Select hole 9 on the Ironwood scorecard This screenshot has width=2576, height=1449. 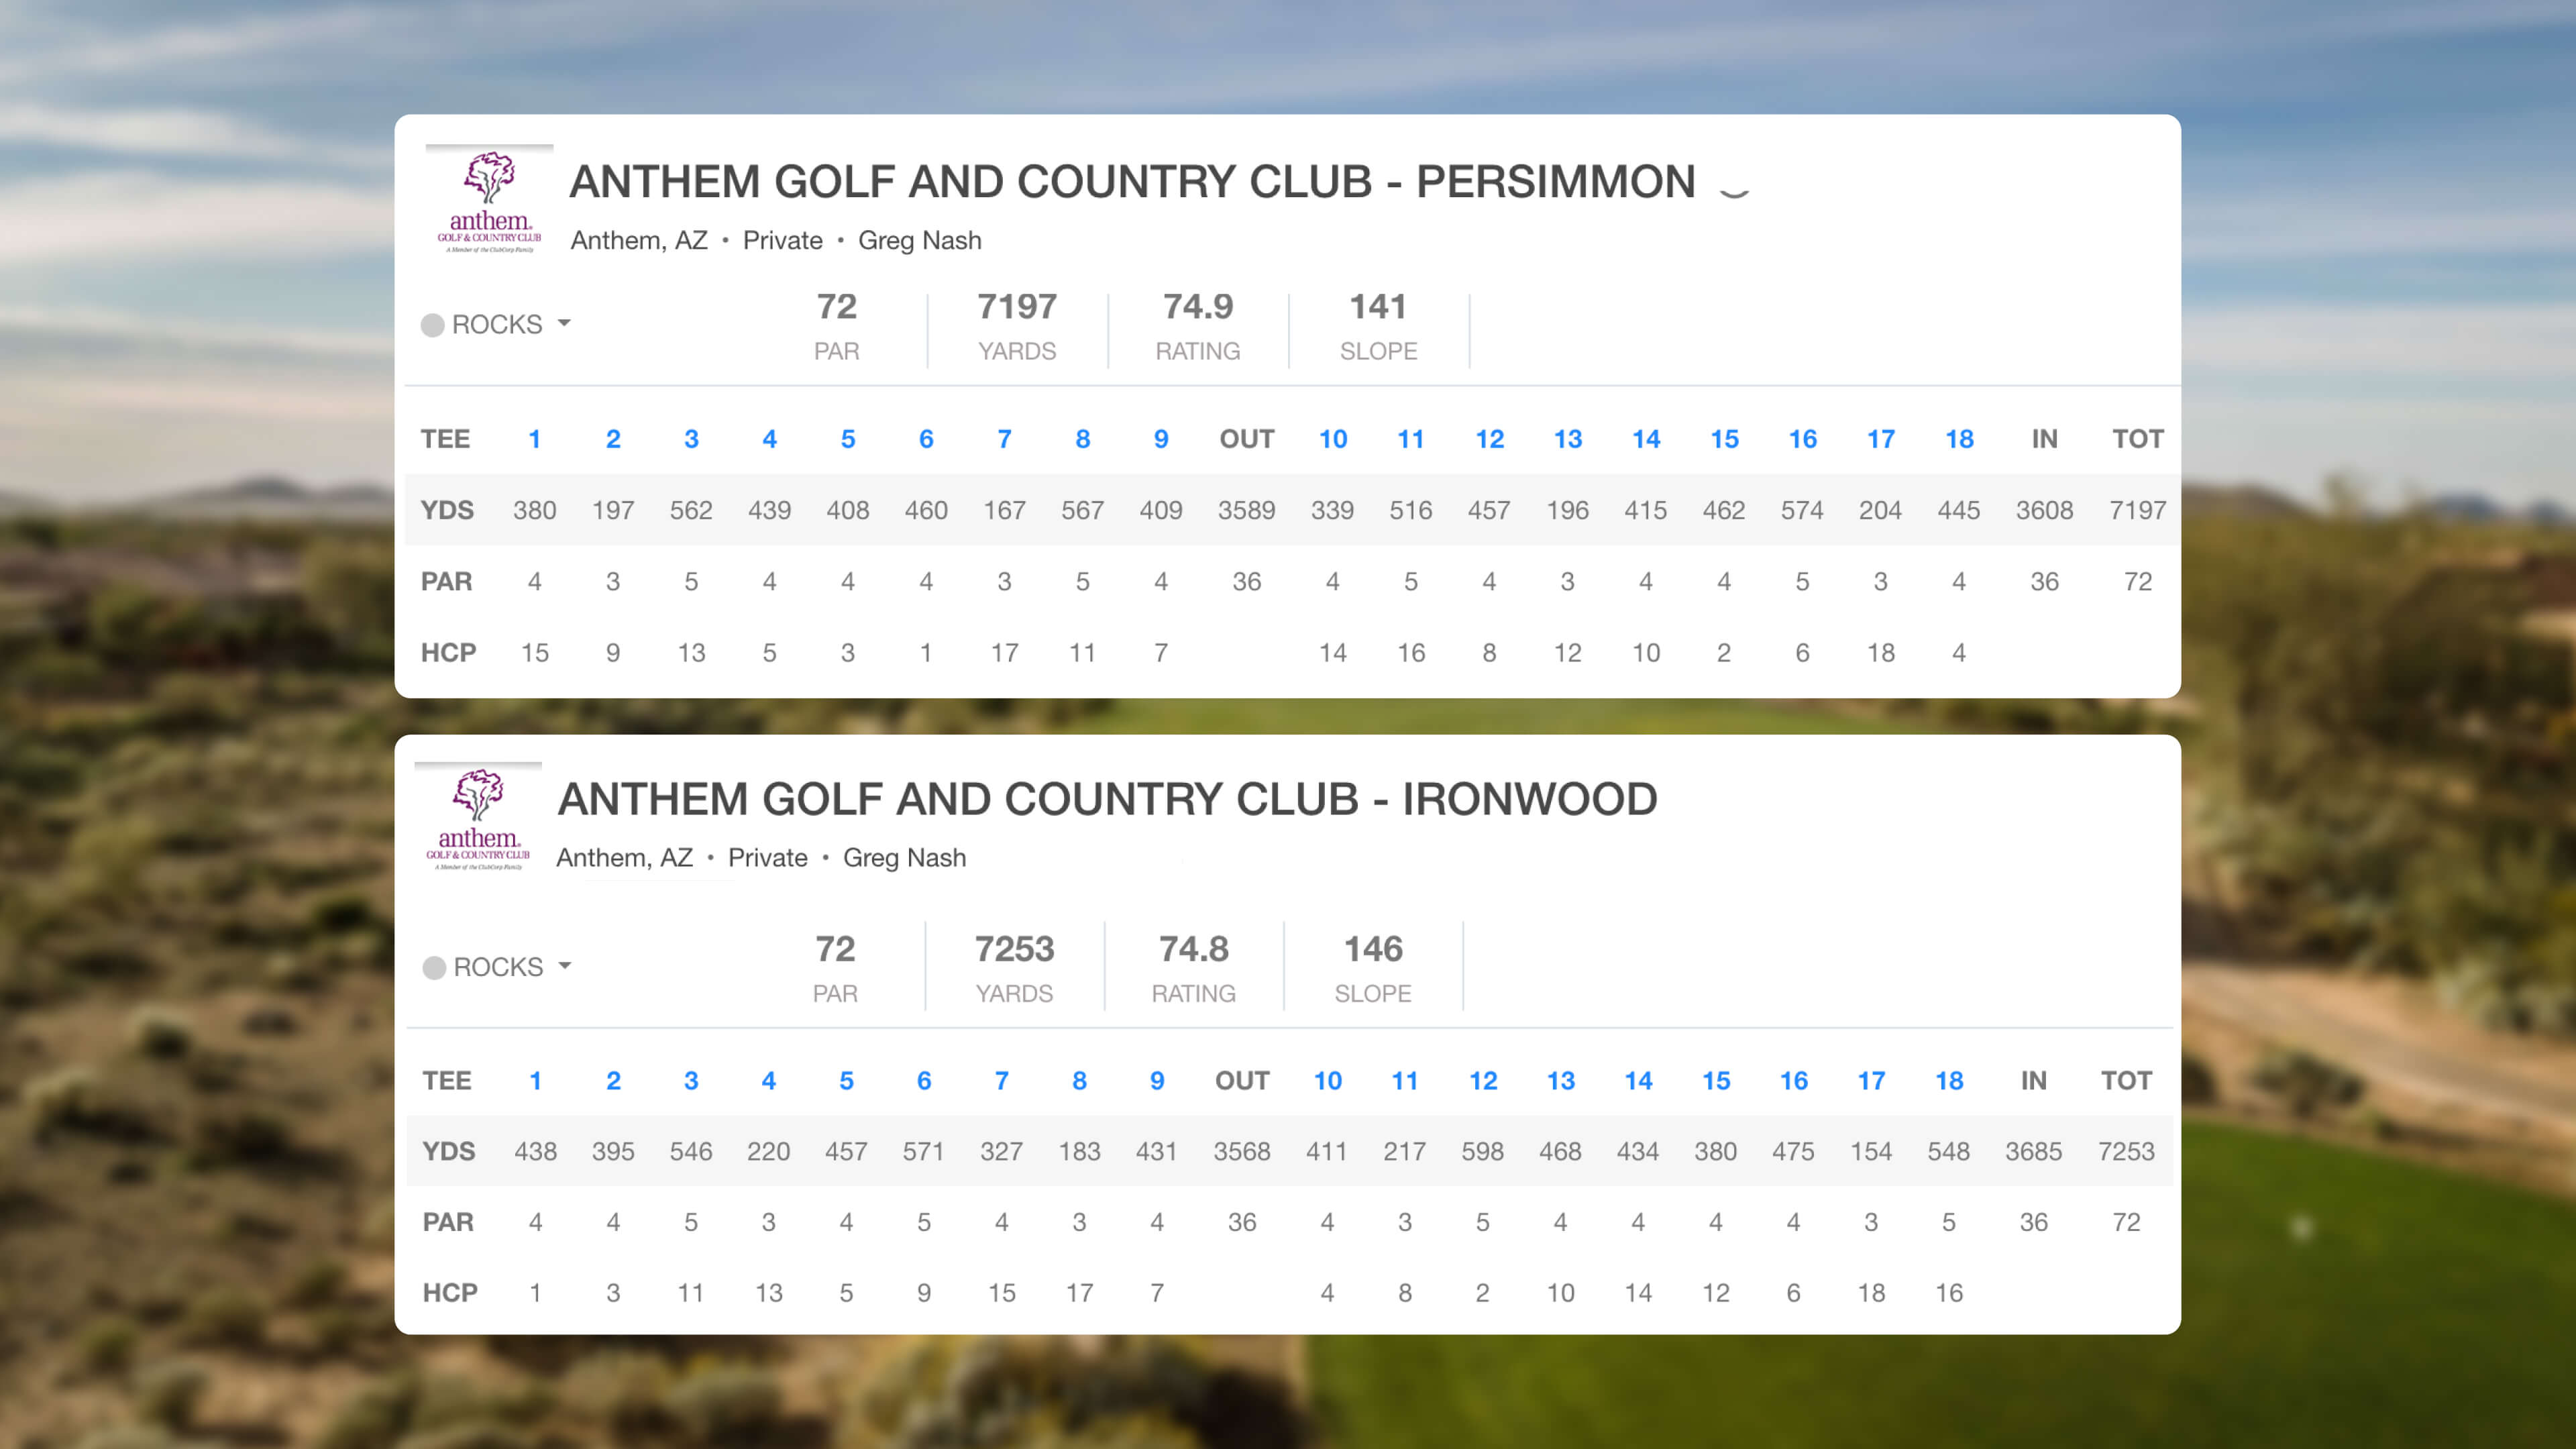pyautogui.click(x=1157, y=1081)
